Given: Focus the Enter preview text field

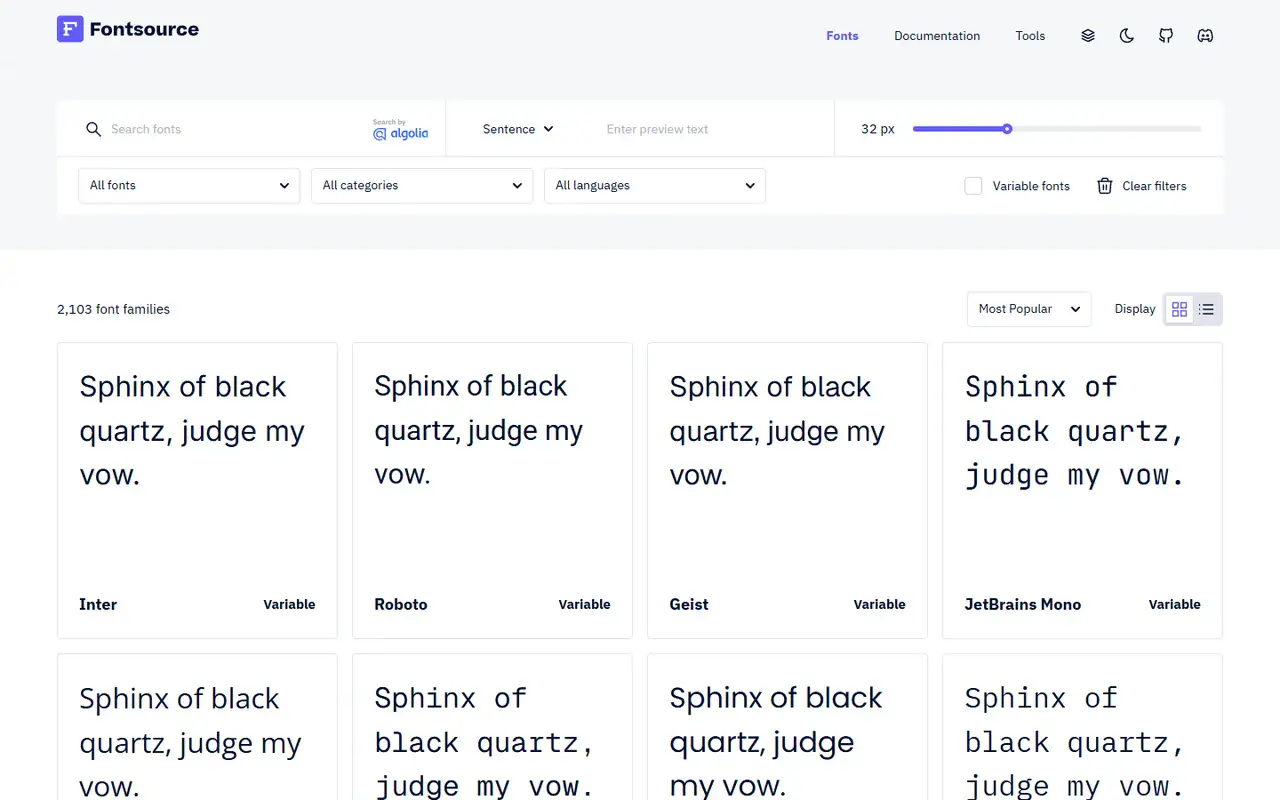Looking at the screenshot, I should click(710, 129).
